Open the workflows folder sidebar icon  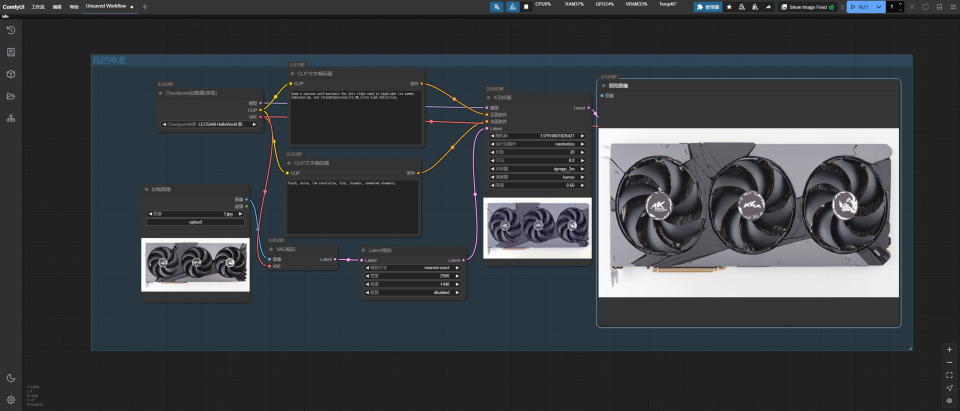tap(11, 96)
